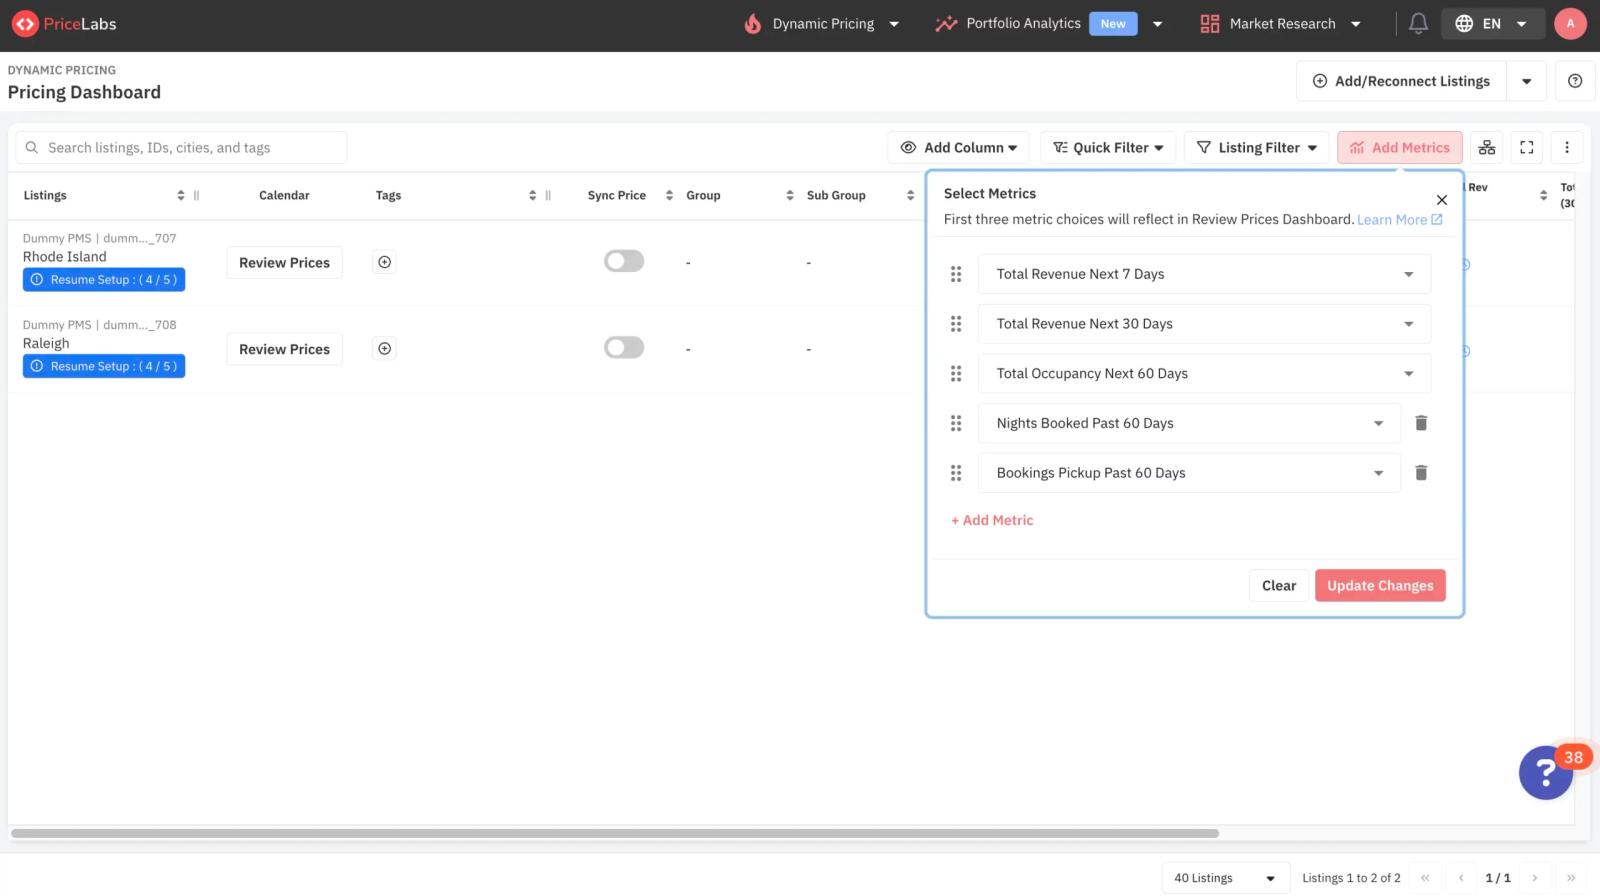Go to previous listings page
The height and width of the screenshot is (896, 1600).
pos(1461,878)
